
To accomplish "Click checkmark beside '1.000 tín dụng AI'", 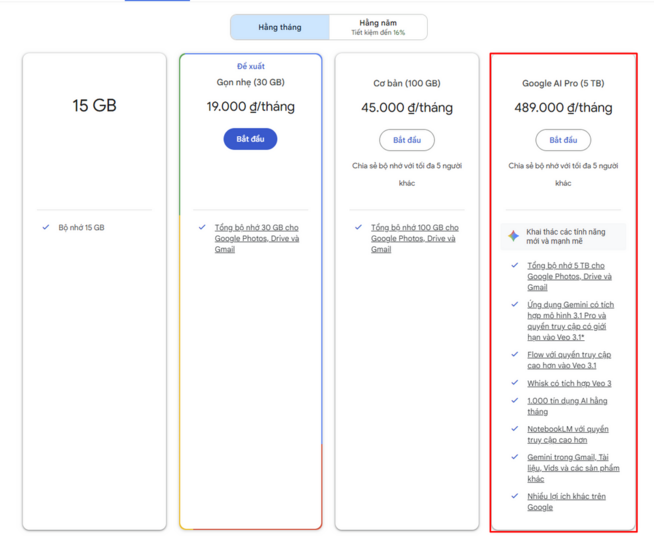I will click(x=515, y=401).
